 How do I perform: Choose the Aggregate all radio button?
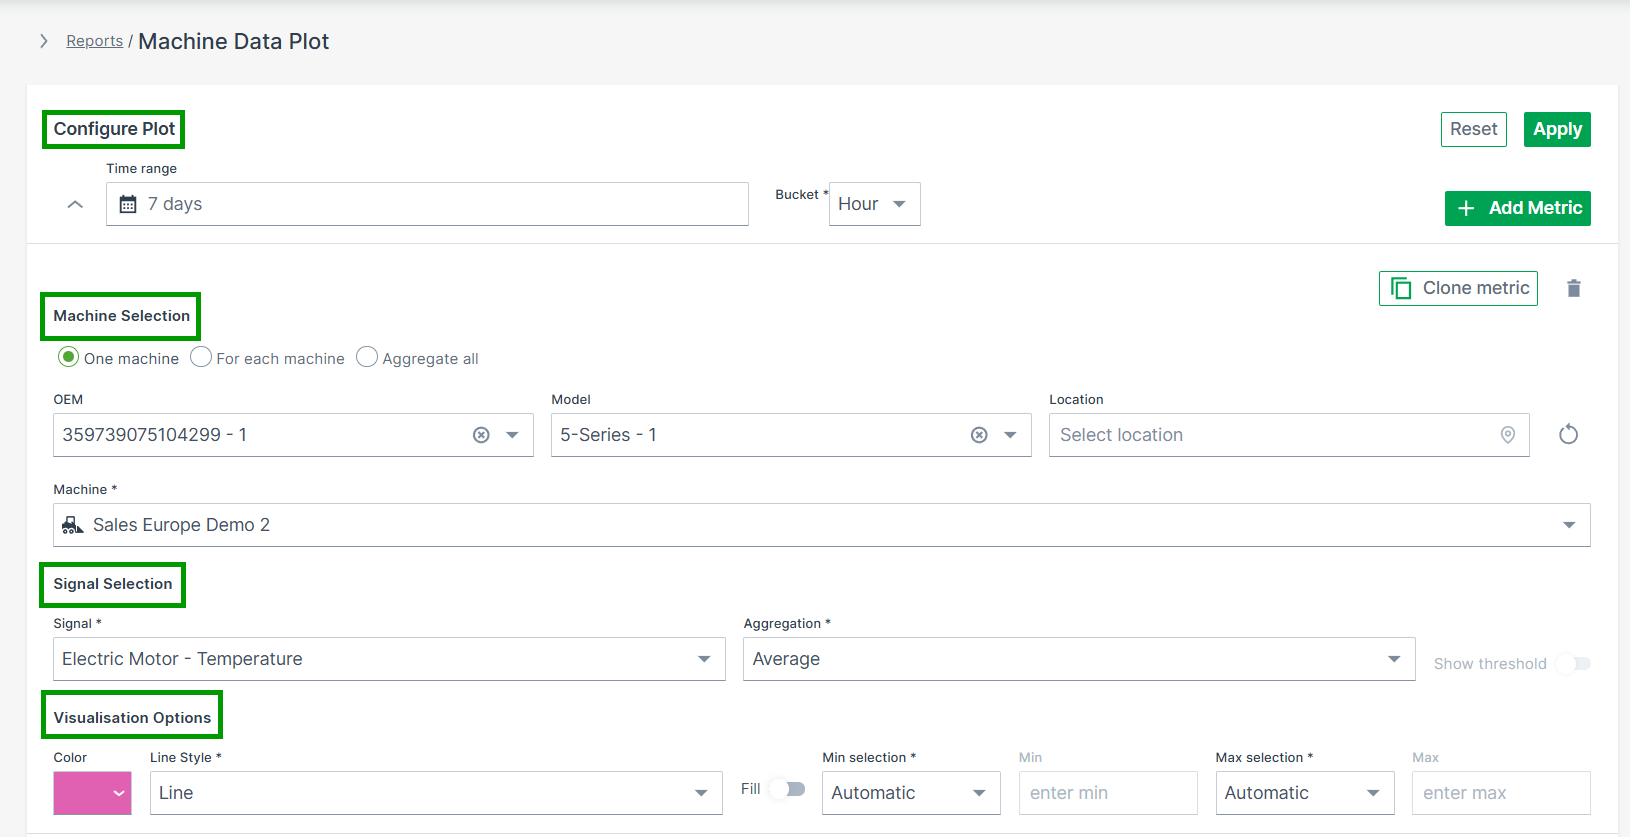click(367, 357)
